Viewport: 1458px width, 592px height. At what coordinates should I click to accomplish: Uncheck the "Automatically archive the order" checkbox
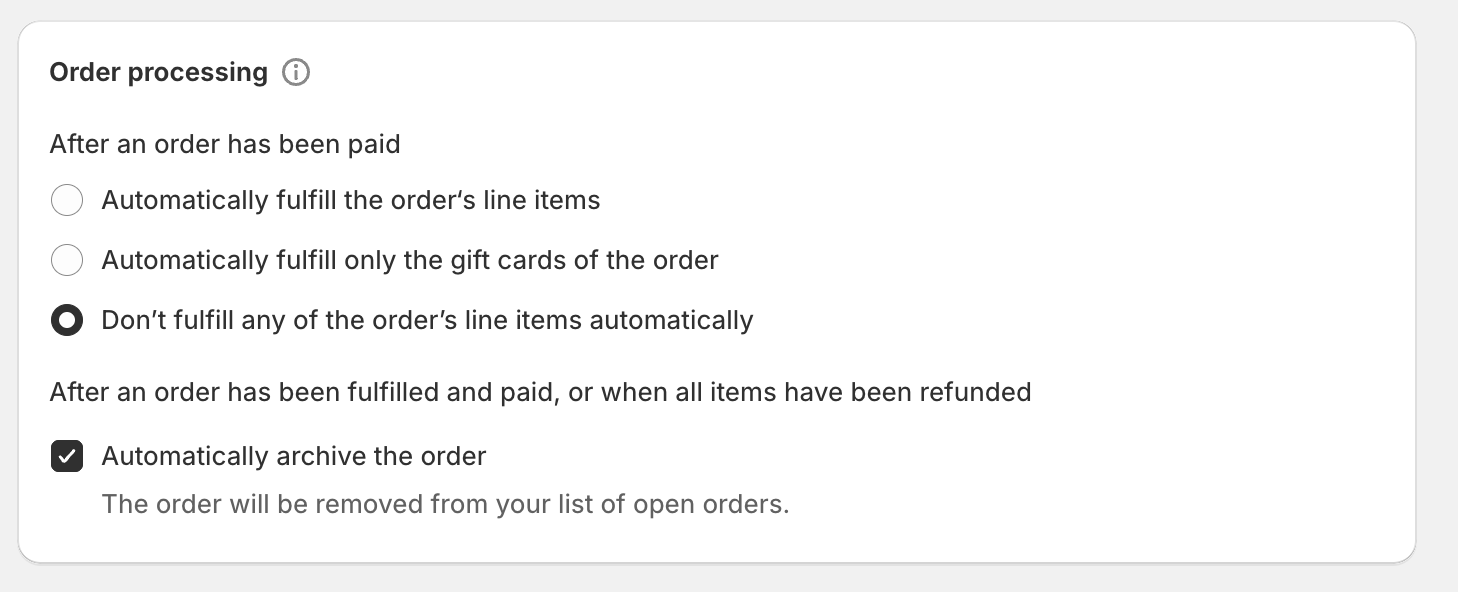67,457
